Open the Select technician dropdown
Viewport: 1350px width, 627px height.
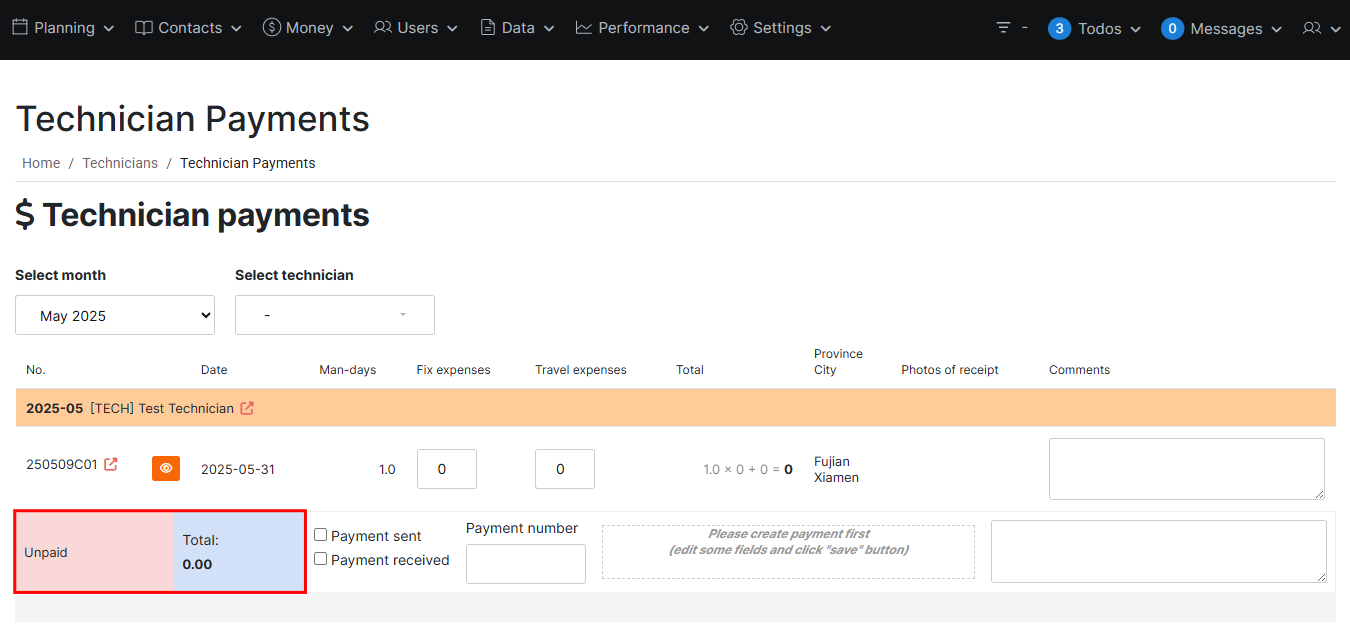[335, 315]
